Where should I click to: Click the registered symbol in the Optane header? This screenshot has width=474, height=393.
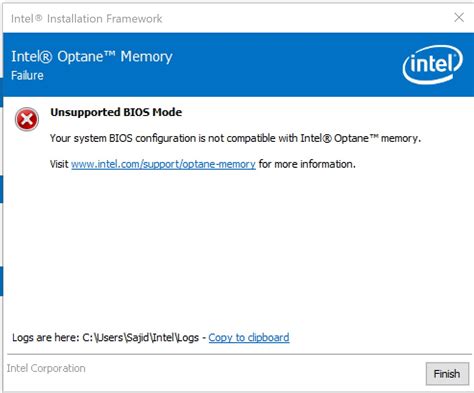(x=46, y=57)
